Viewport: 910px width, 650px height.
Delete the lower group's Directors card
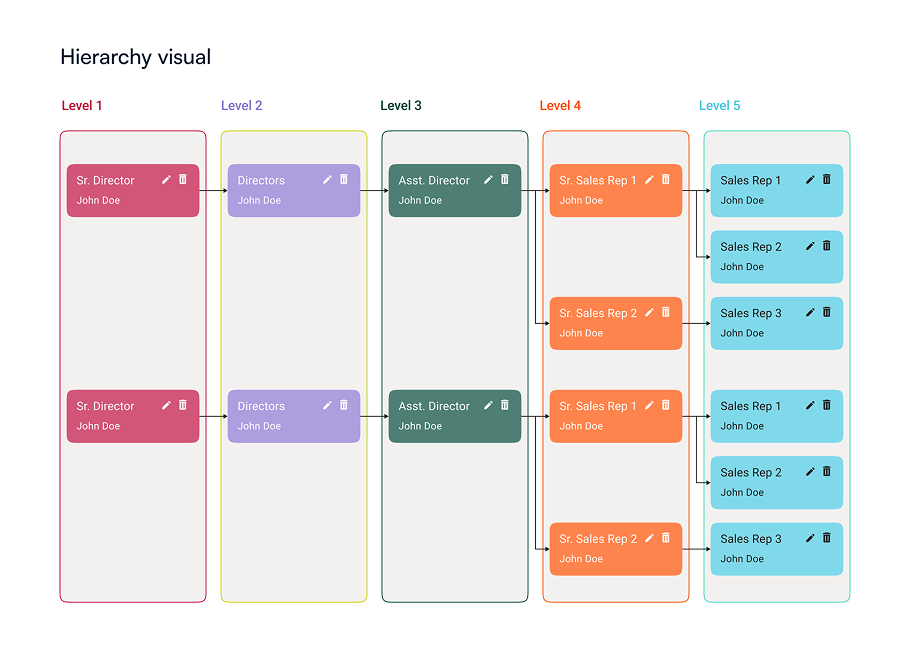click(x=344, y=405)
